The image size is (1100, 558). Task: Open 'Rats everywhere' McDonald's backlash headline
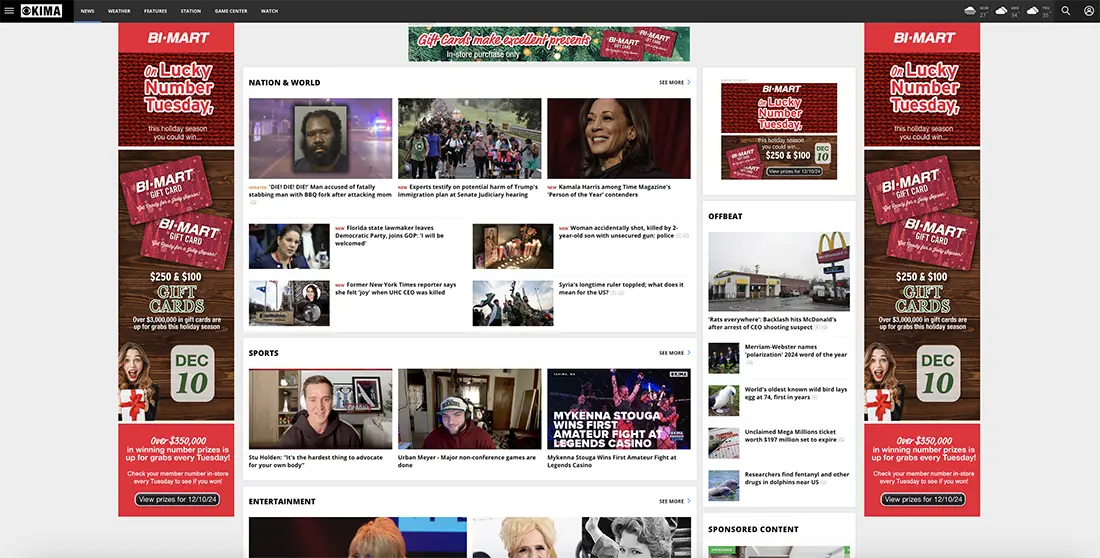[x=772, y=323]
